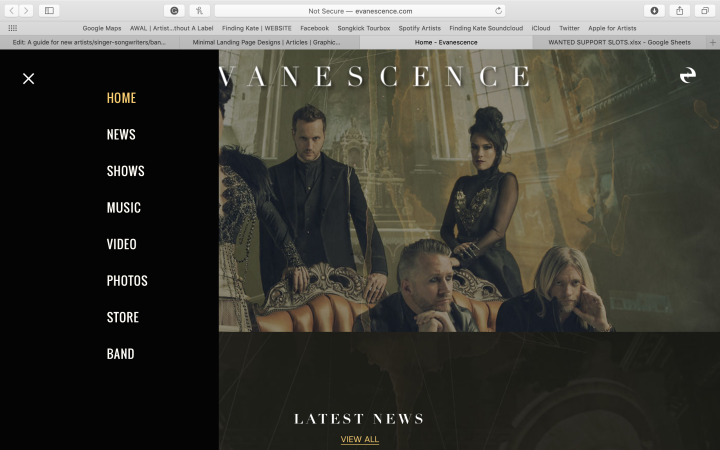Click the extension icon next to address bar
Image resolution: width=720 pixels, height=450 pixels.
pyautogui.click(x=199, y=11)
